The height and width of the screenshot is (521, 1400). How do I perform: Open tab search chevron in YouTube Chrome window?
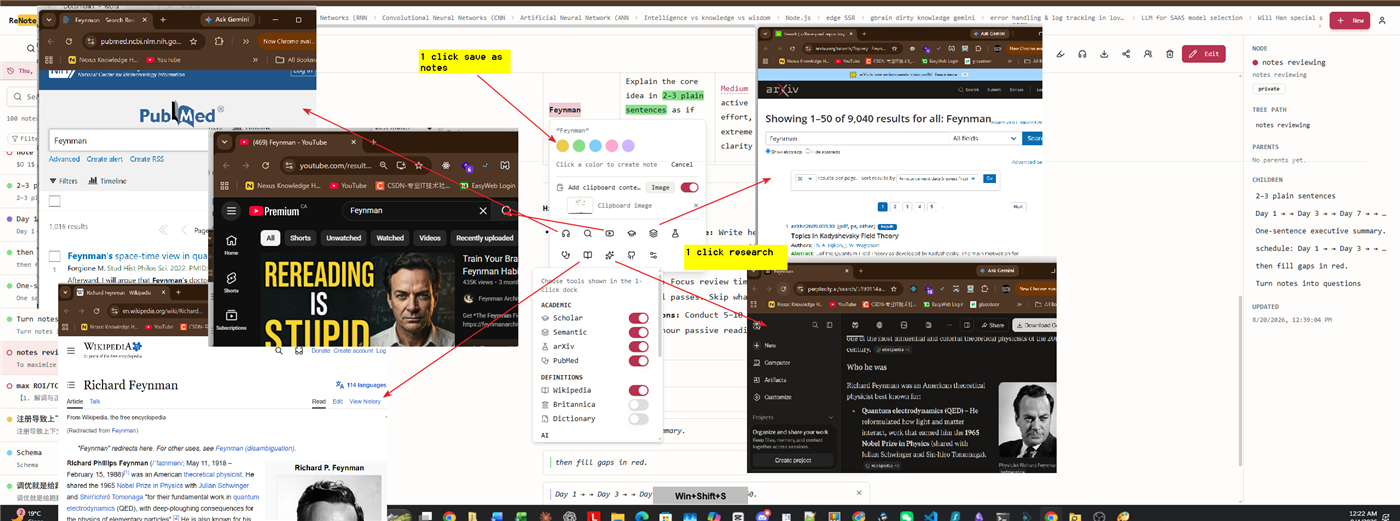point(224,142)
